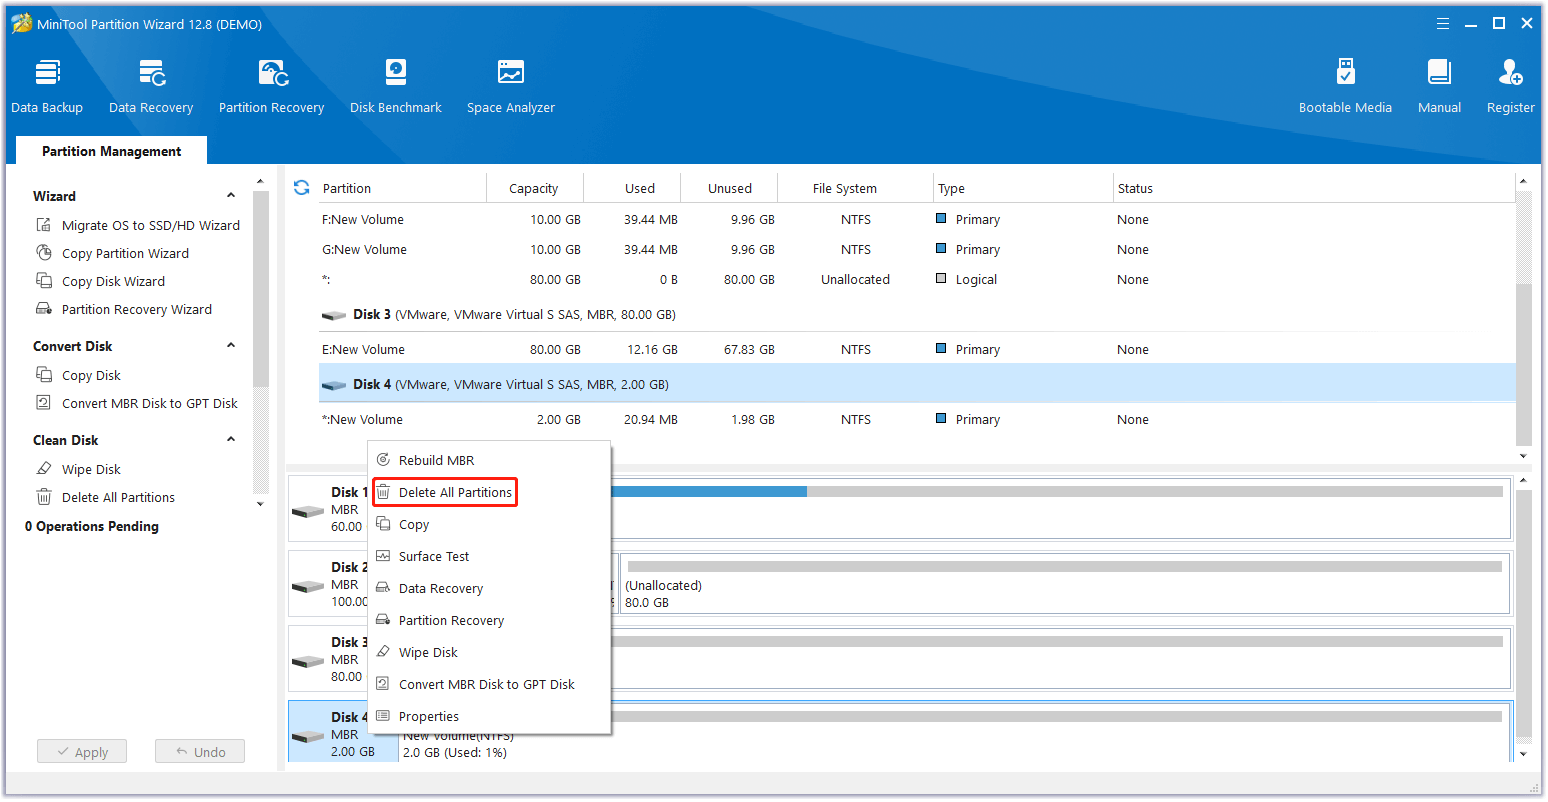
Task: Select Data Recovery in the context menu
Action: [490, 588]
